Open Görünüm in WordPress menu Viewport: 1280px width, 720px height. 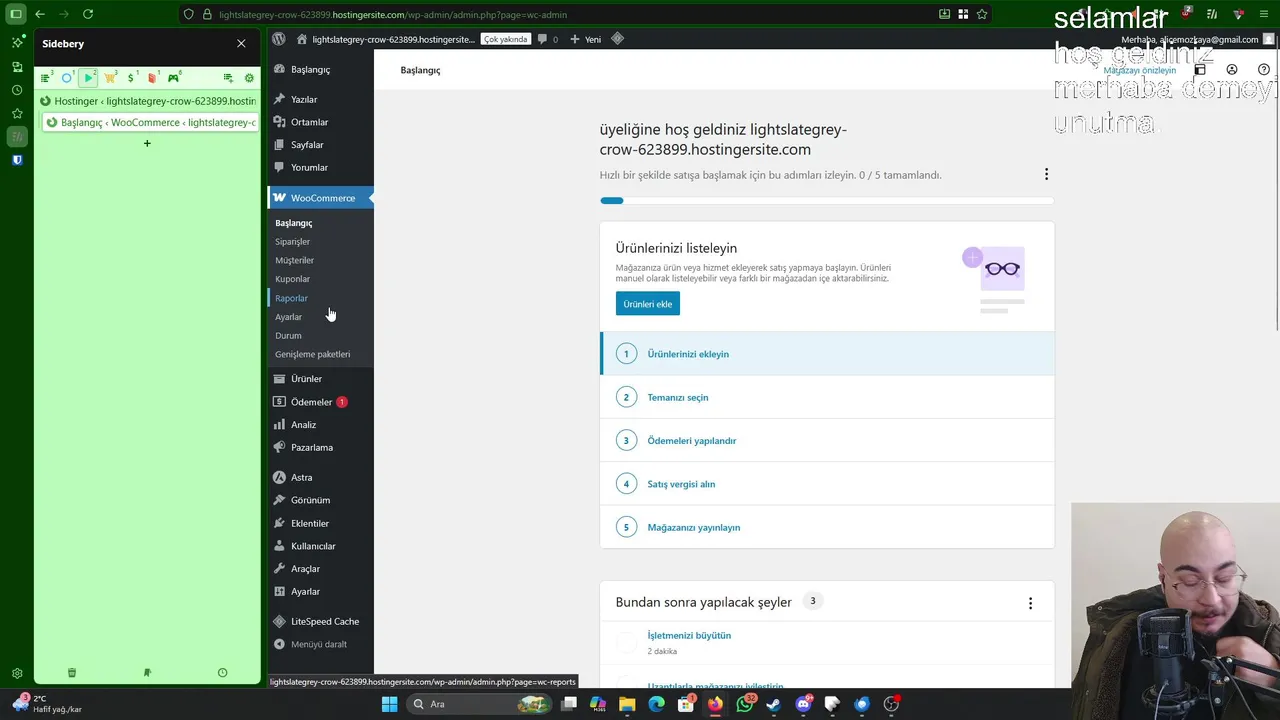[320, 500]
